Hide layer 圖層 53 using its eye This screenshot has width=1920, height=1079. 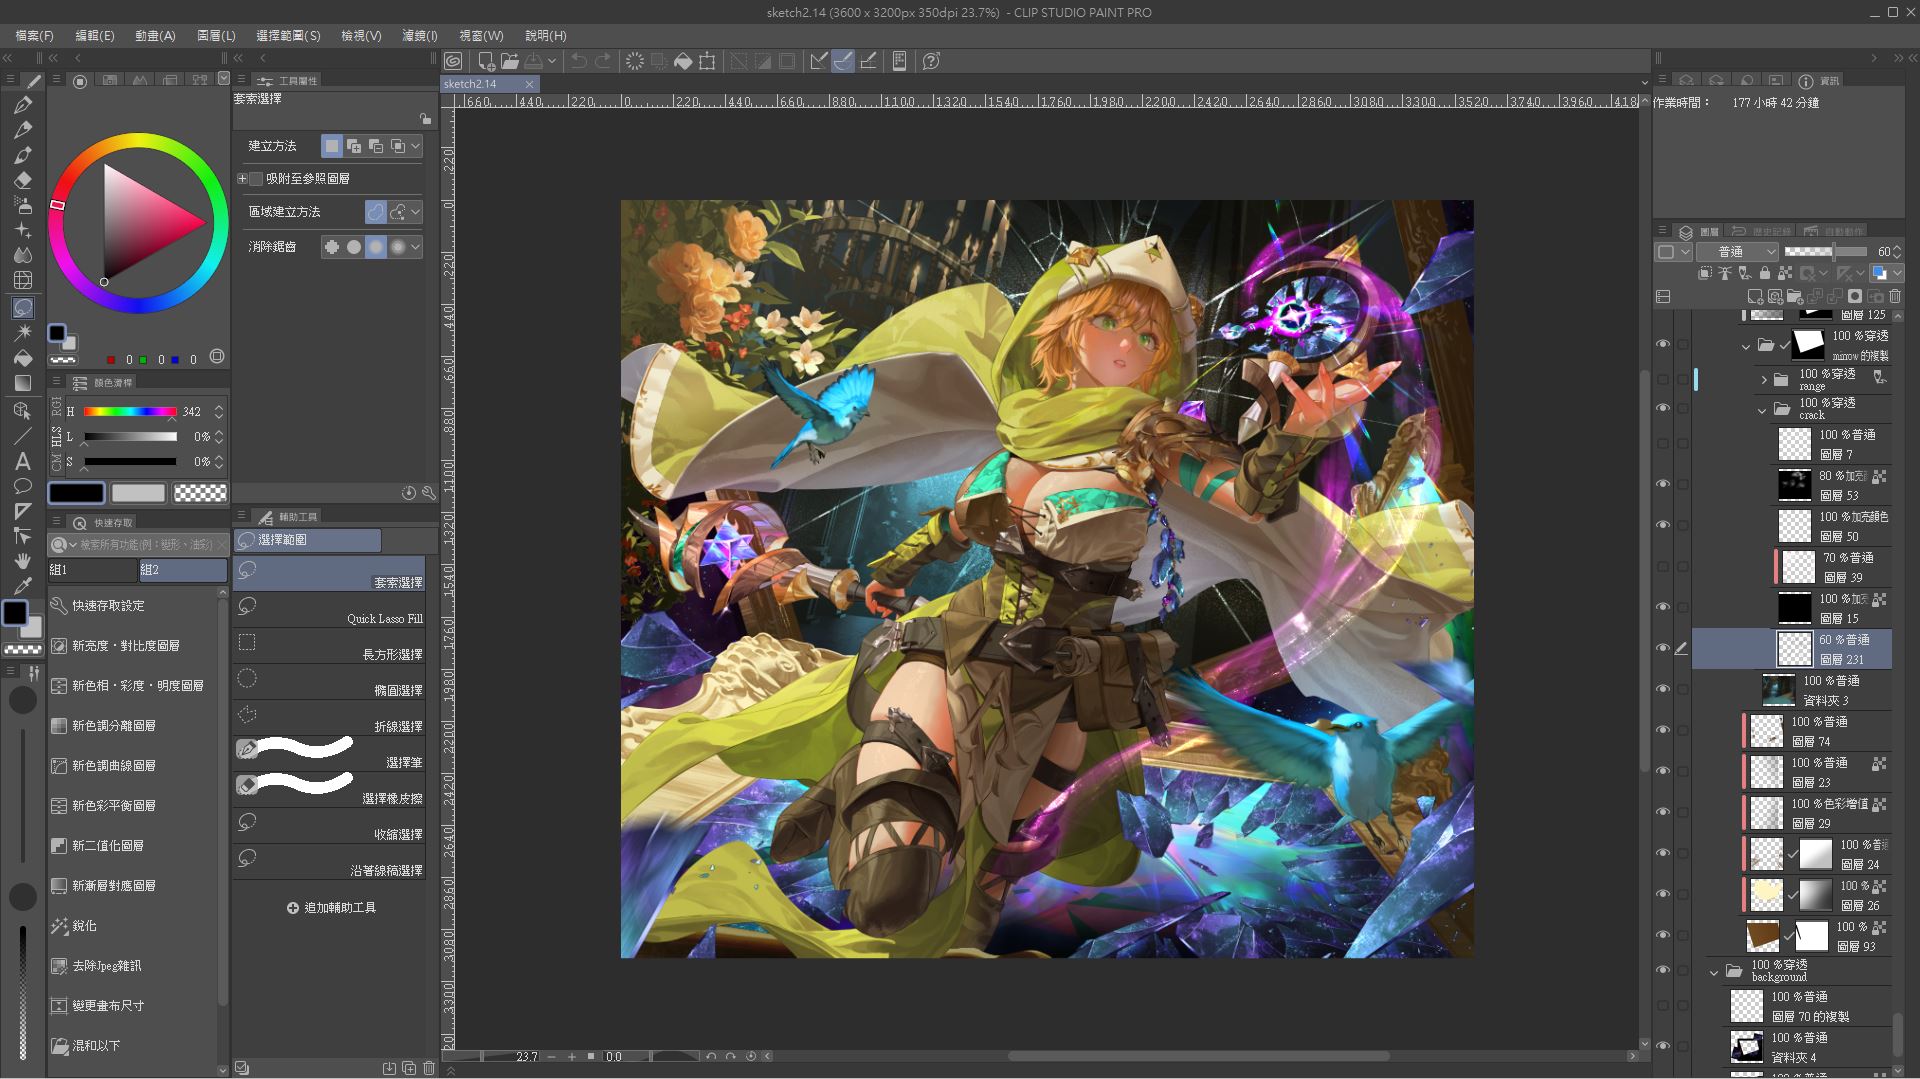point(1663,484)
